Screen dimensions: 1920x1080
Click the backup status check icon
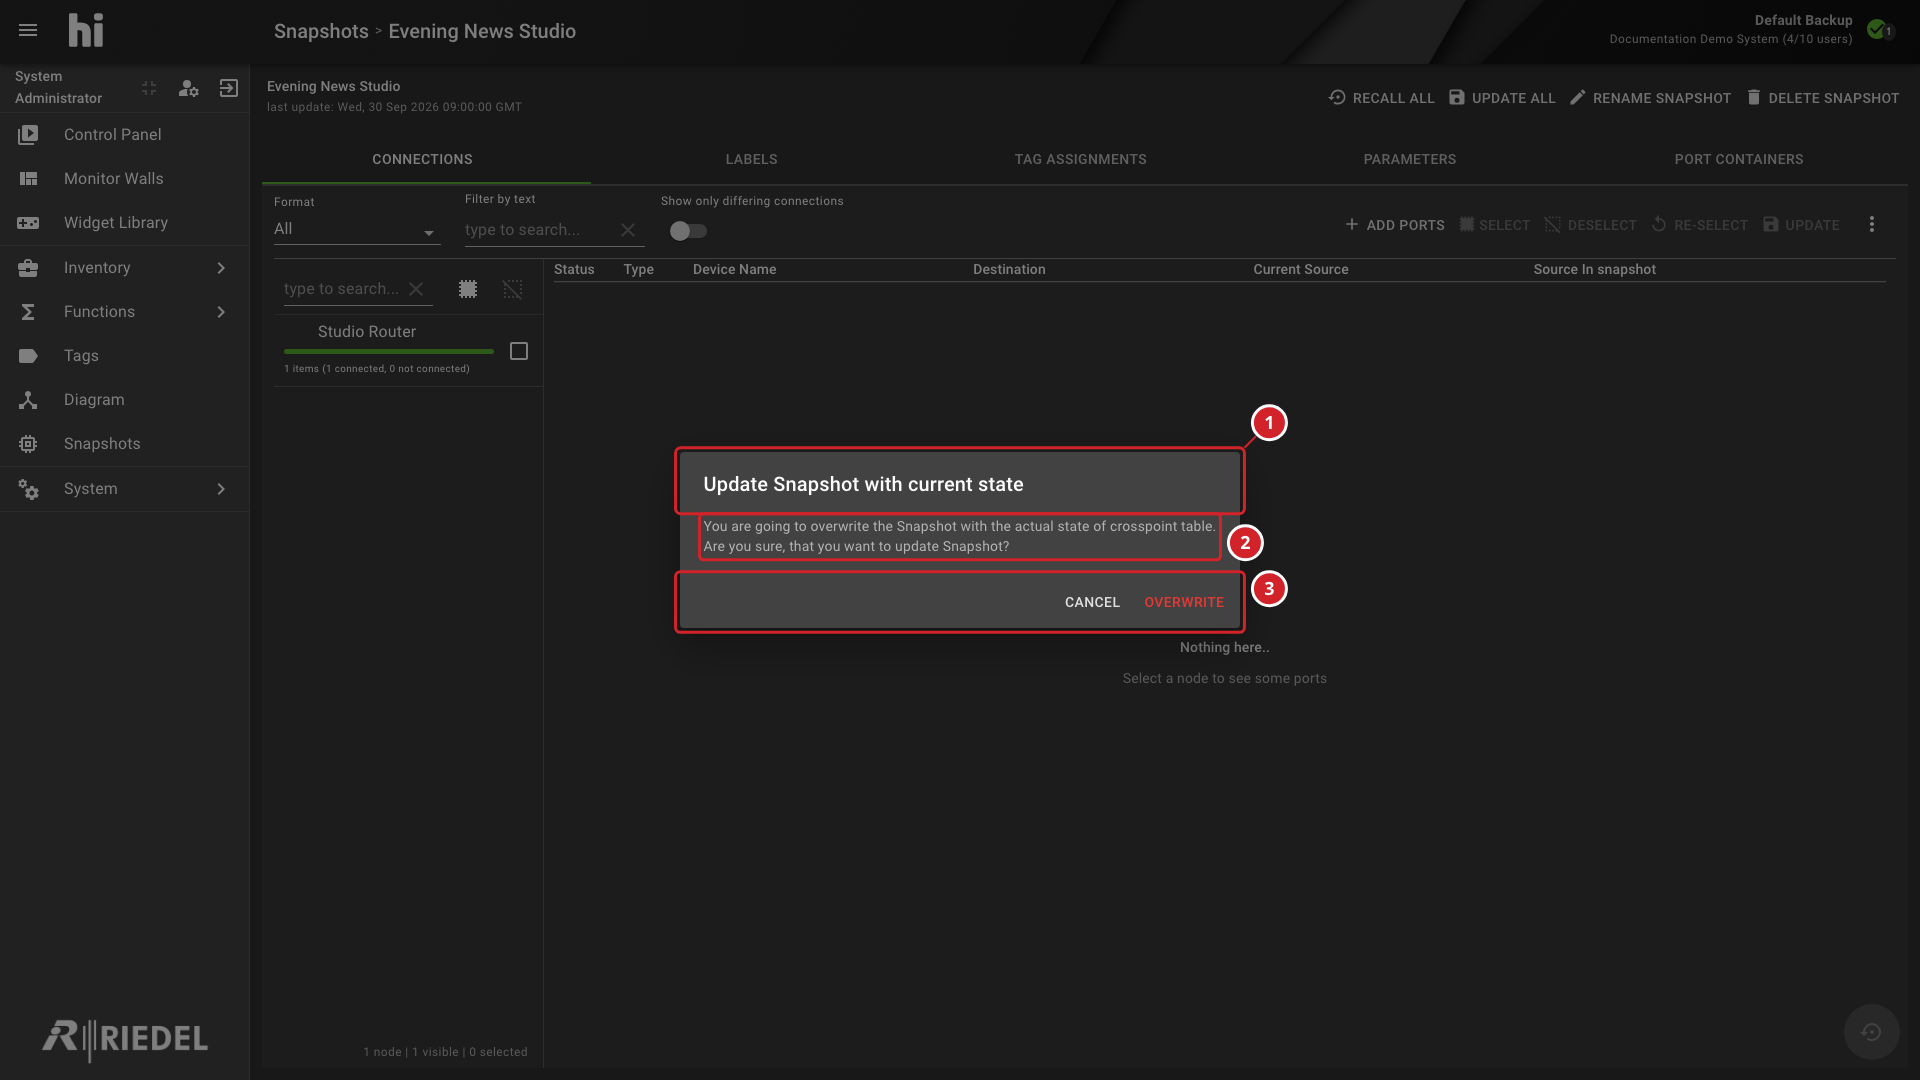[x=1879, y=30]
